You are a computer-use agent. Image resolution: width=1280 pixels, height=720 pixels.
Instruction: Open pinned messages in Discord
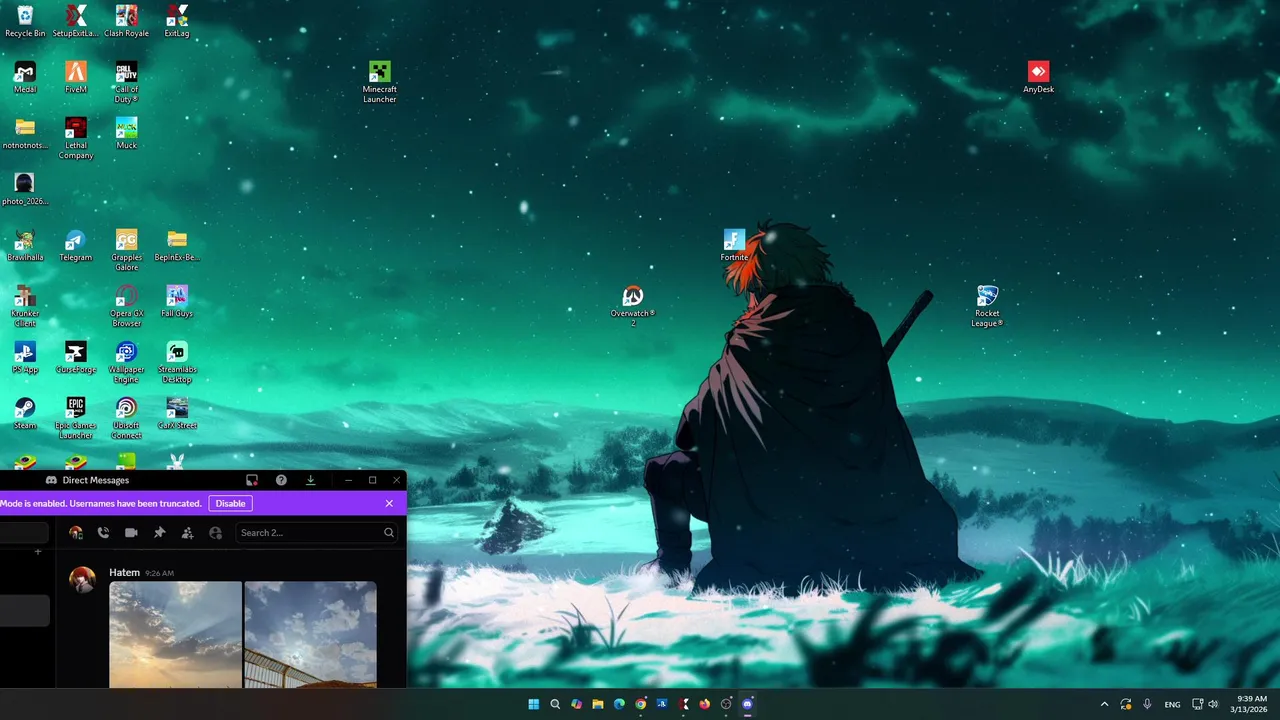(159, 533)
